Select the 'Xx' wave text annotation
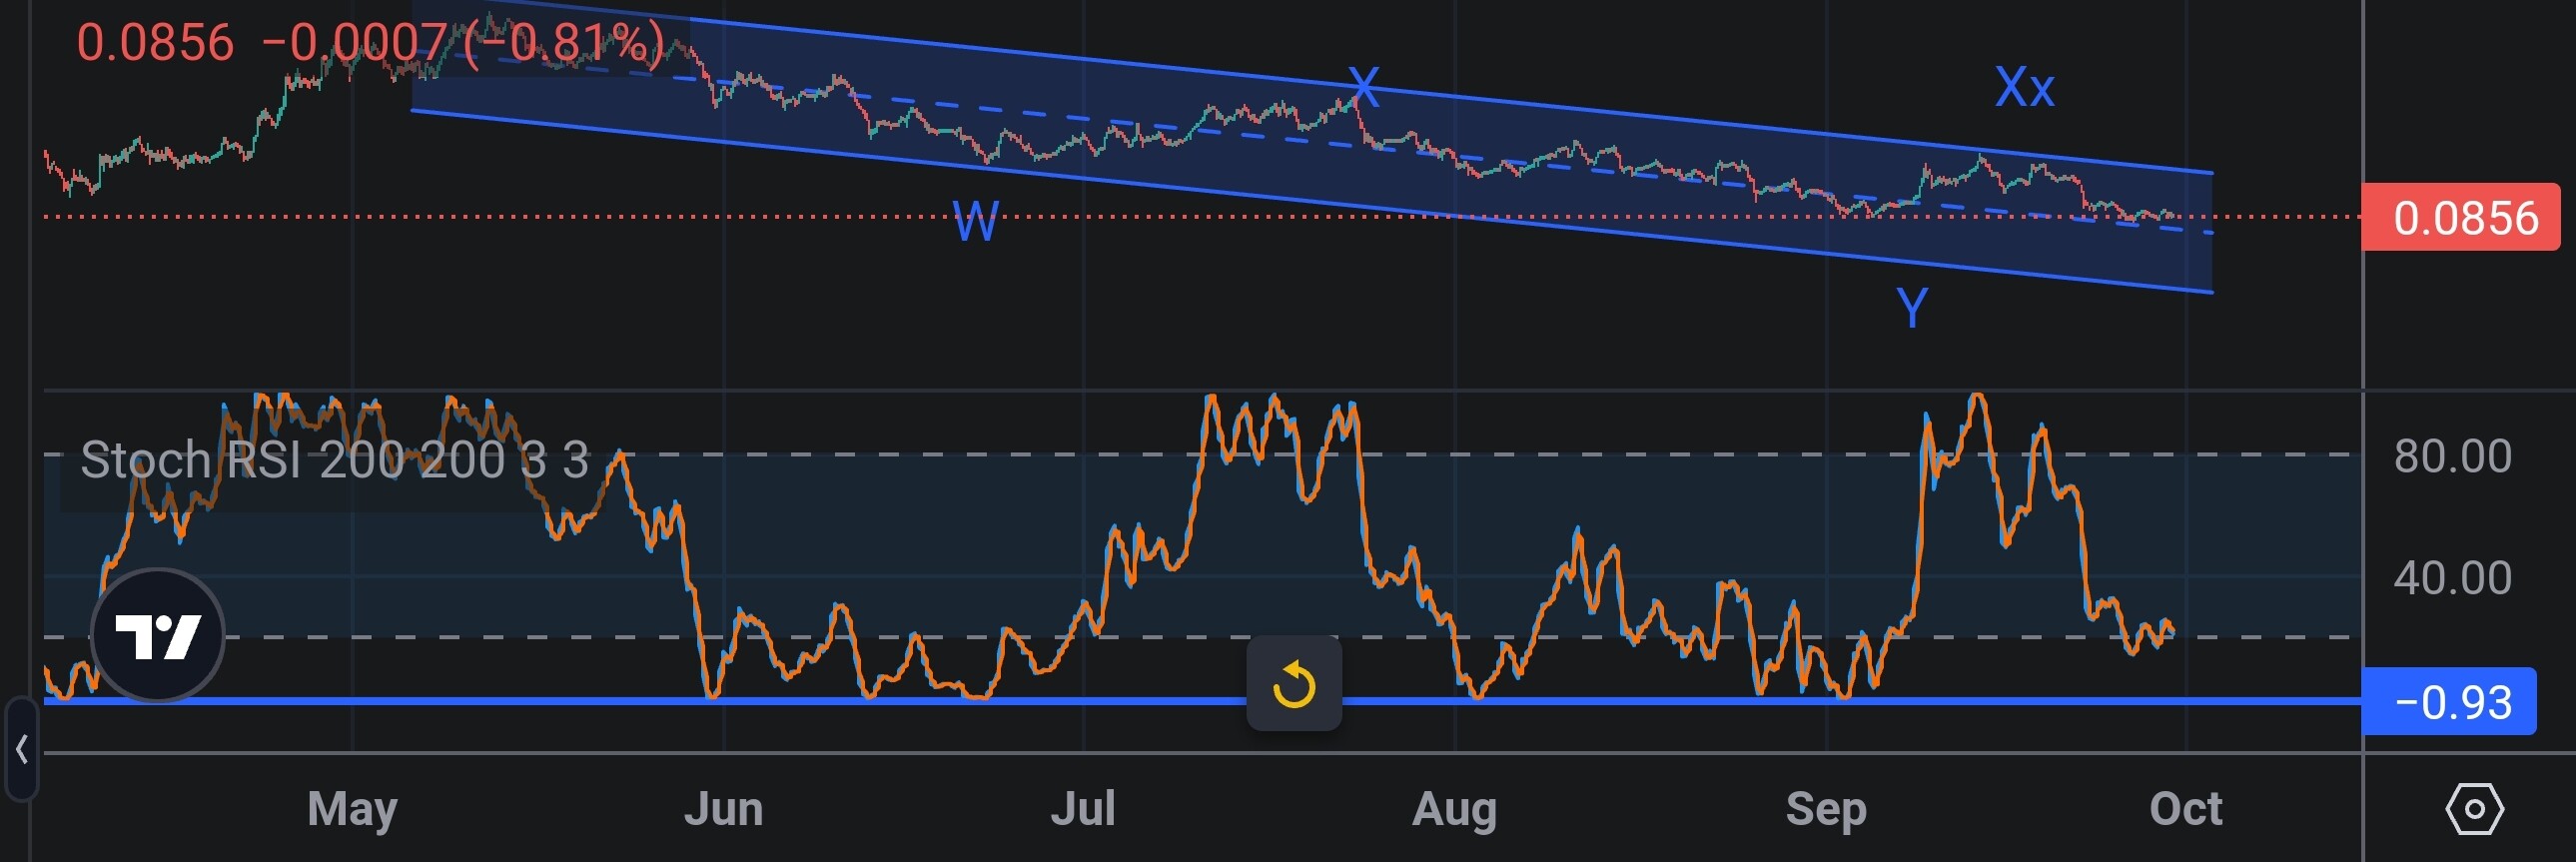This screenshot has width=2576, height=862. (2024, 88)
